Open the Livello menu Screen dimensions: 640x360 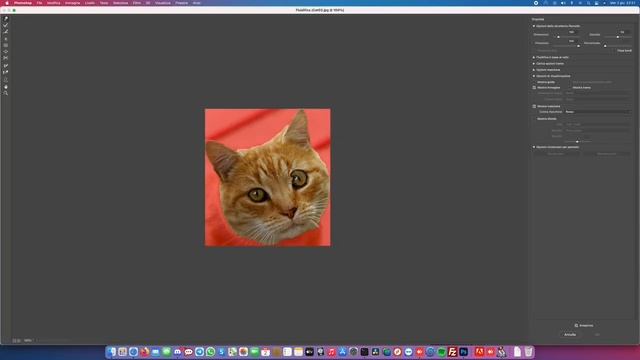[90, 3]
